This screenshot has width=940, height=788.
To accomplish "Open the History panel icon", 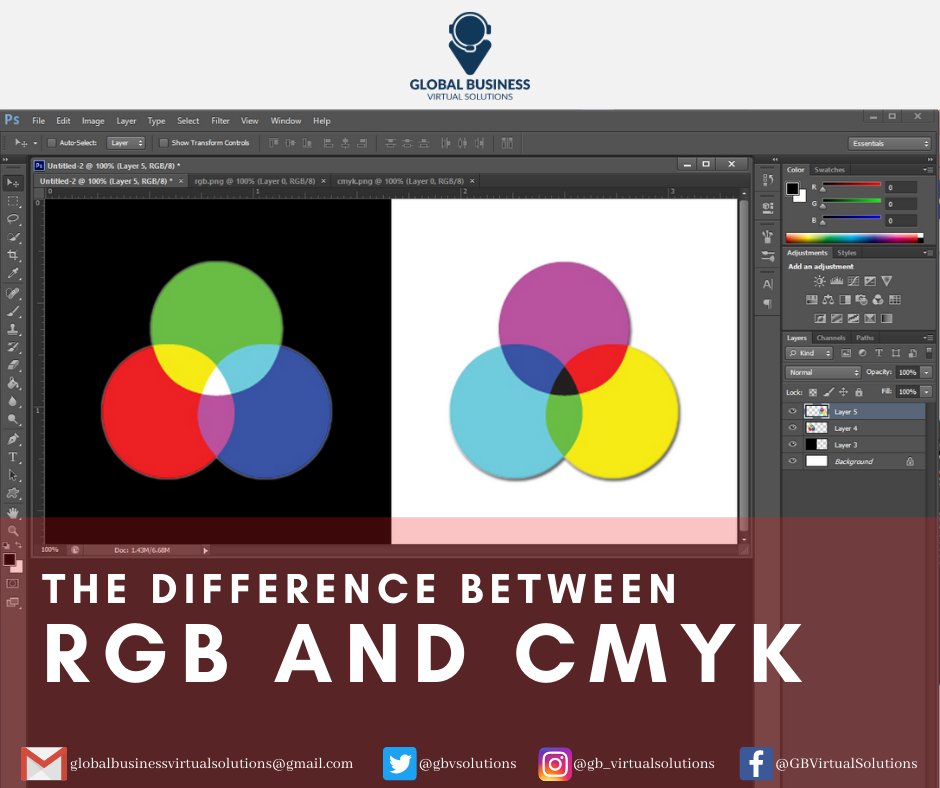I will (767, 179).
